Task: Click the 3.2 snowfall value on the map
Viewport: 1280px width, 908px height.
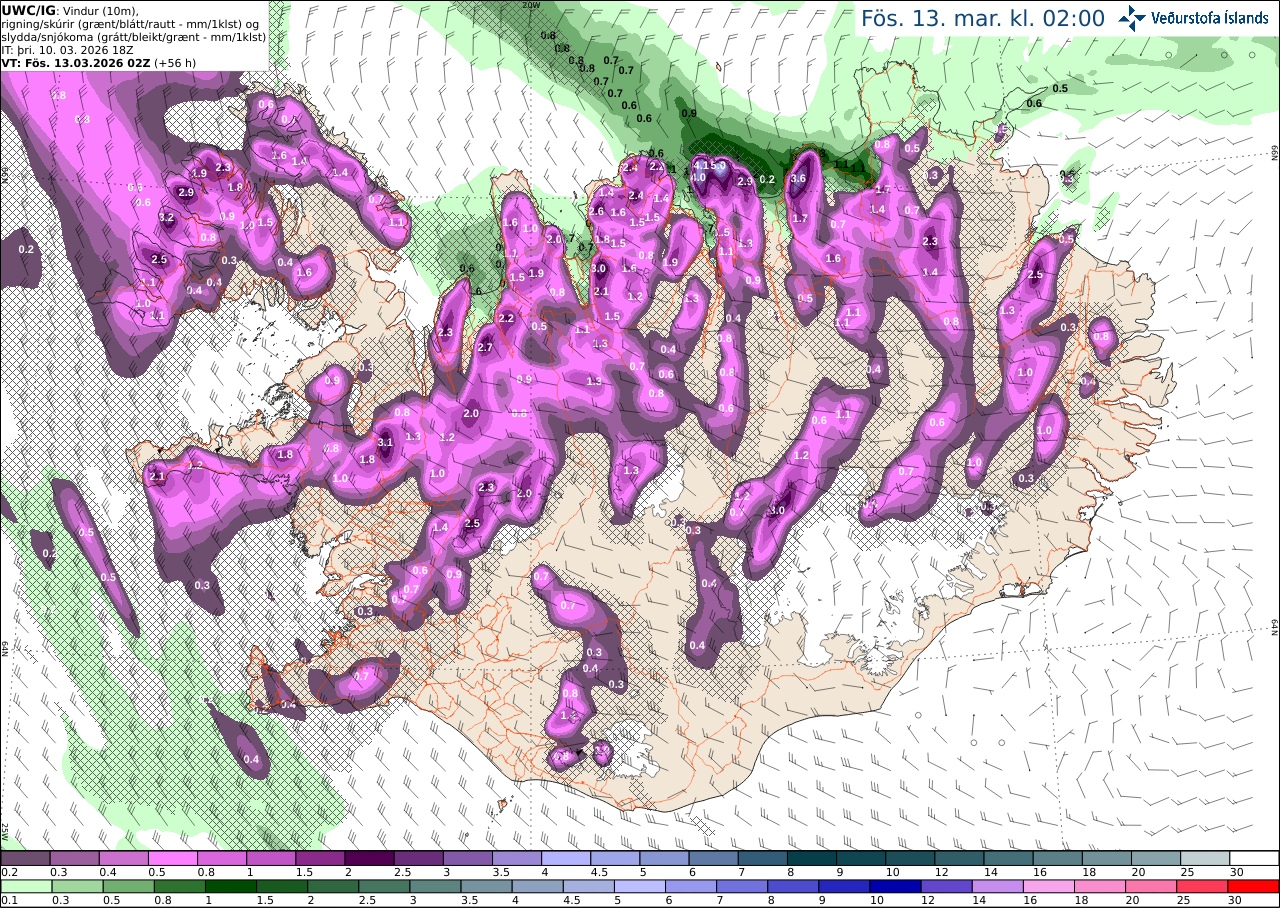Action: 167,217
